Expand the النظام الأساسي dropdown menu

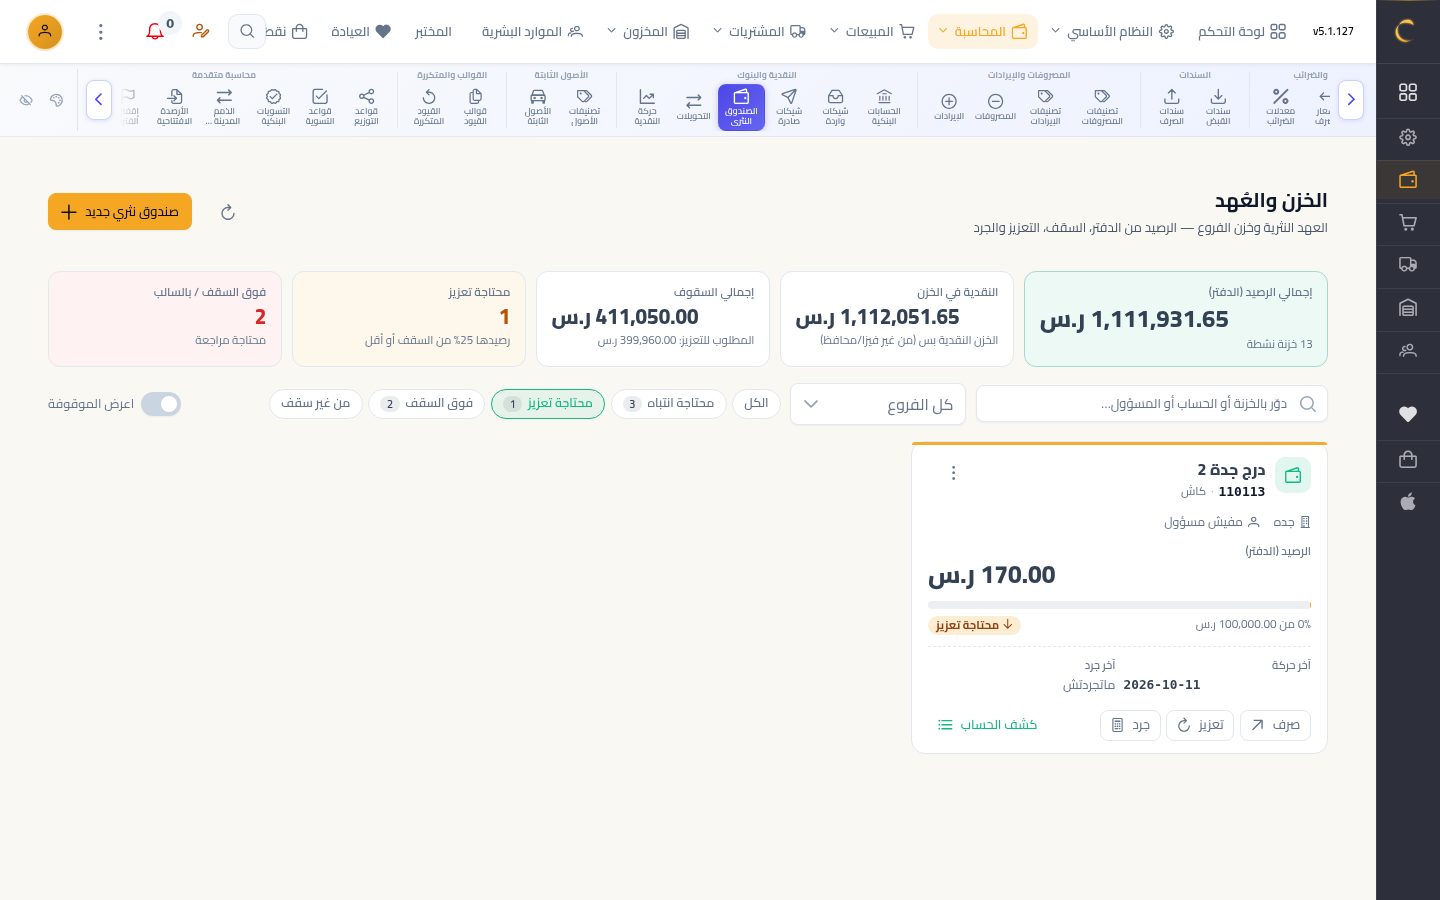pyautogui.click(x=1112, y=32)
